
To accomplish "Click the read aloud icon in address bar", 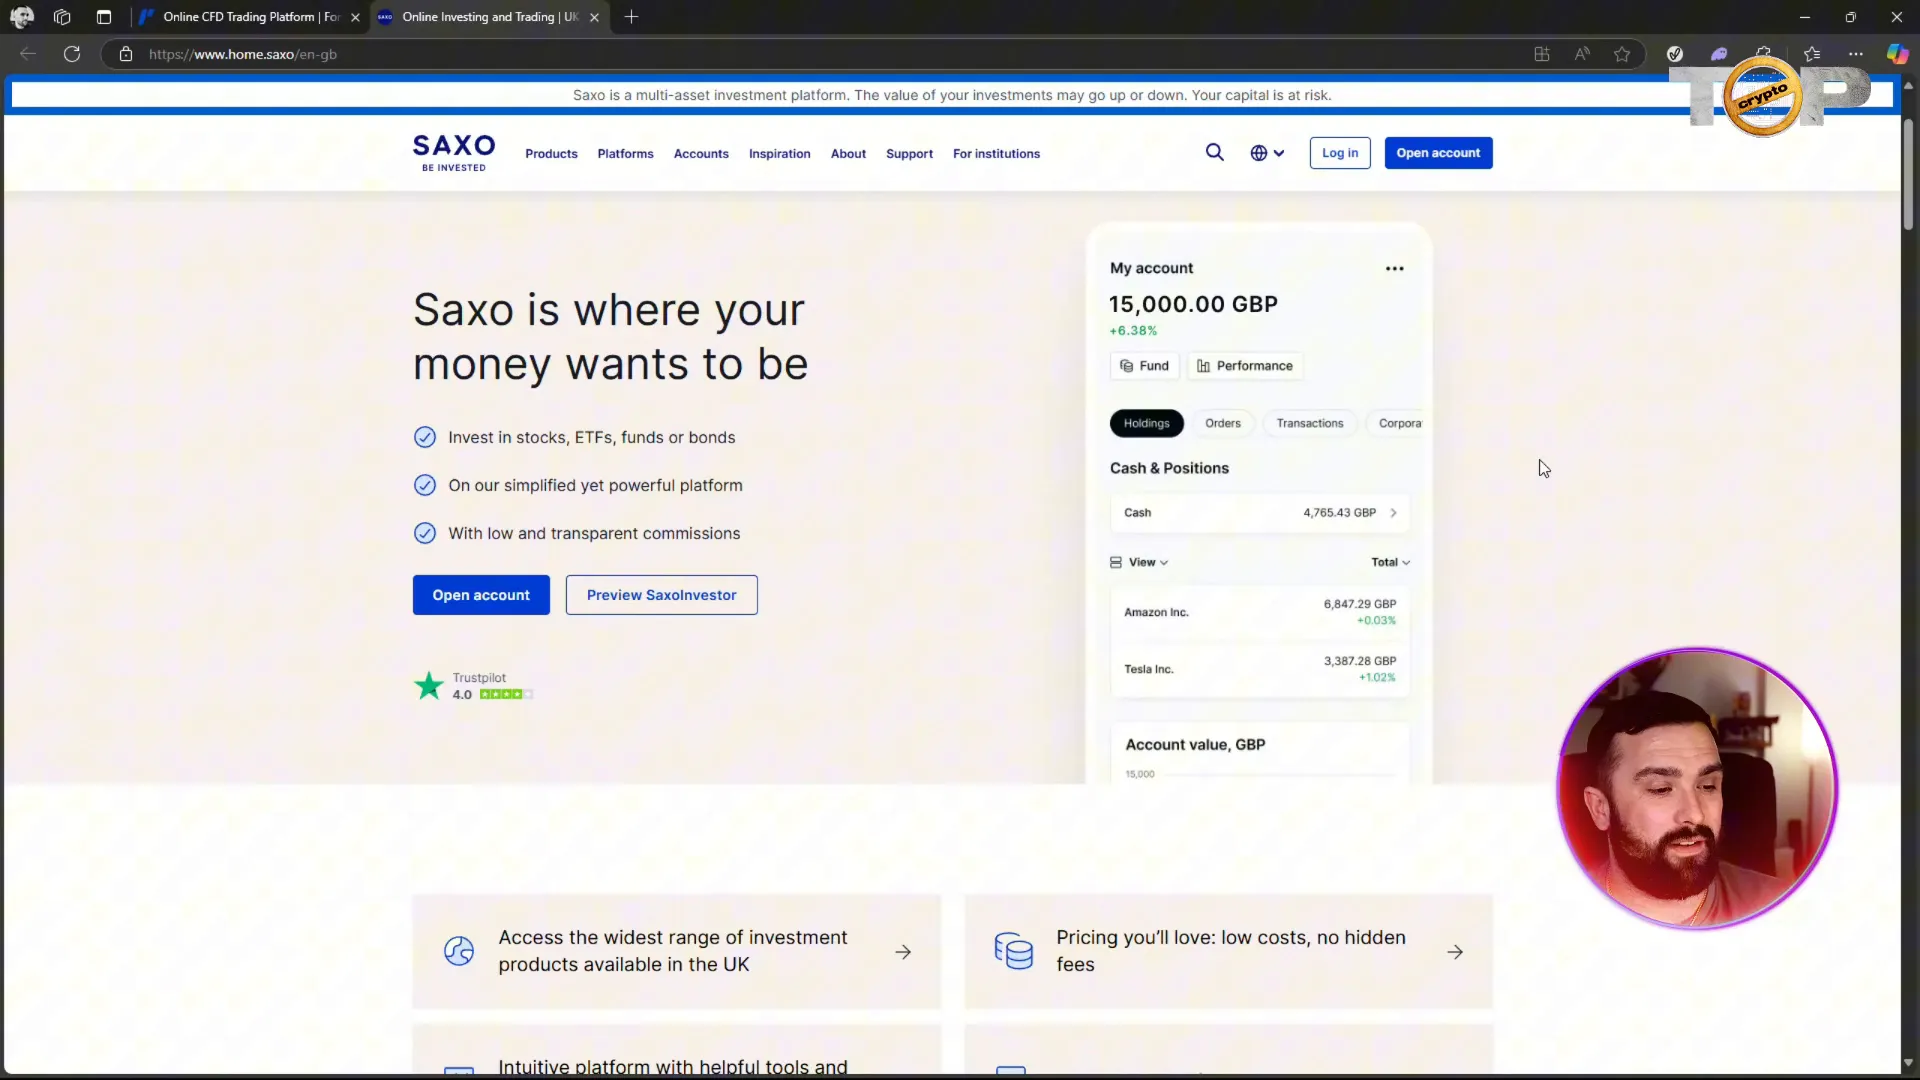I will point(1582,54).
